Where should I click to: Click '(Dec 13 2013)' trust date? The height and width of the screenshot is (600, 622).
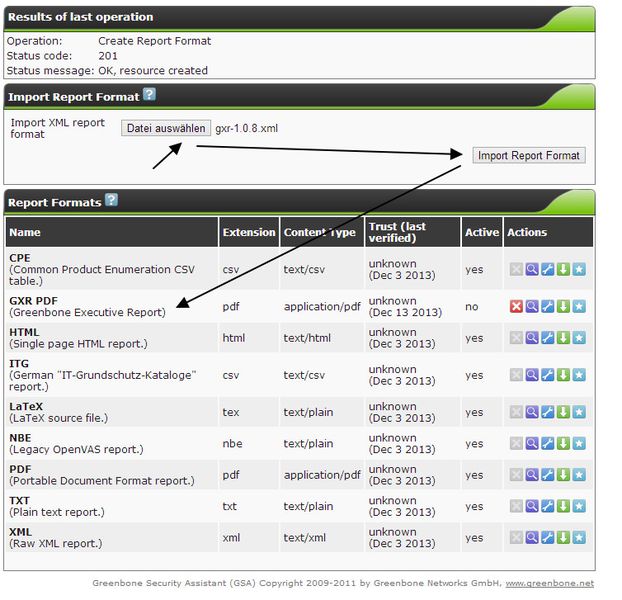405,312
